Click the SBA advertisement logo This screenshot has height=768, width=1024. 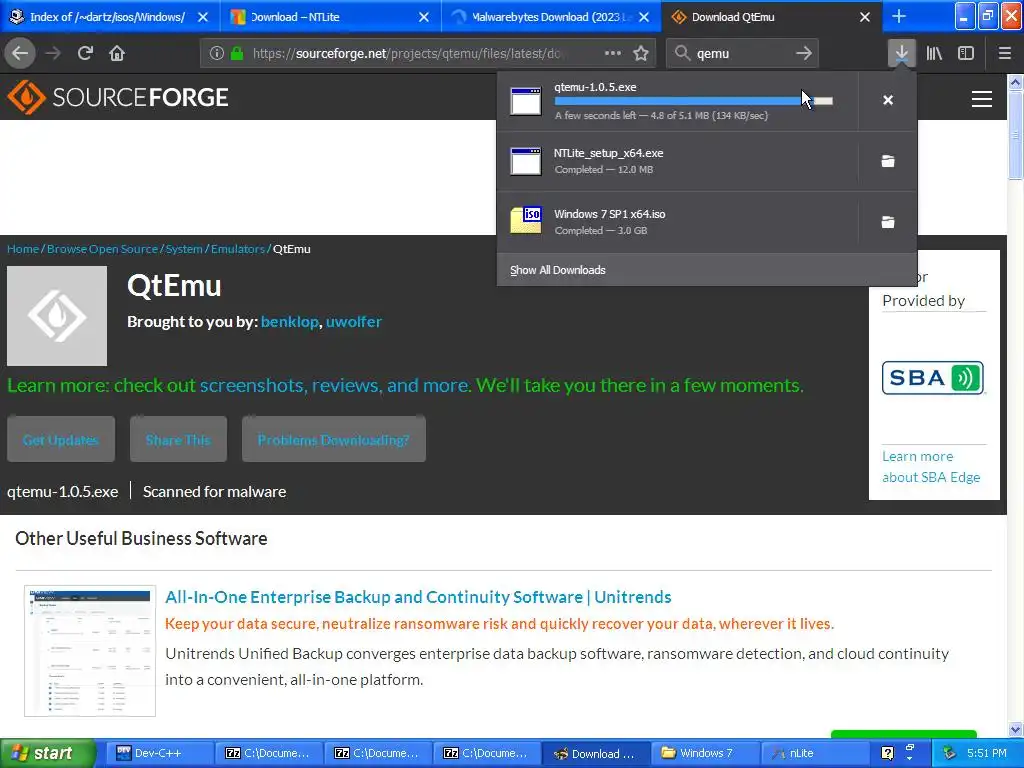933,377
